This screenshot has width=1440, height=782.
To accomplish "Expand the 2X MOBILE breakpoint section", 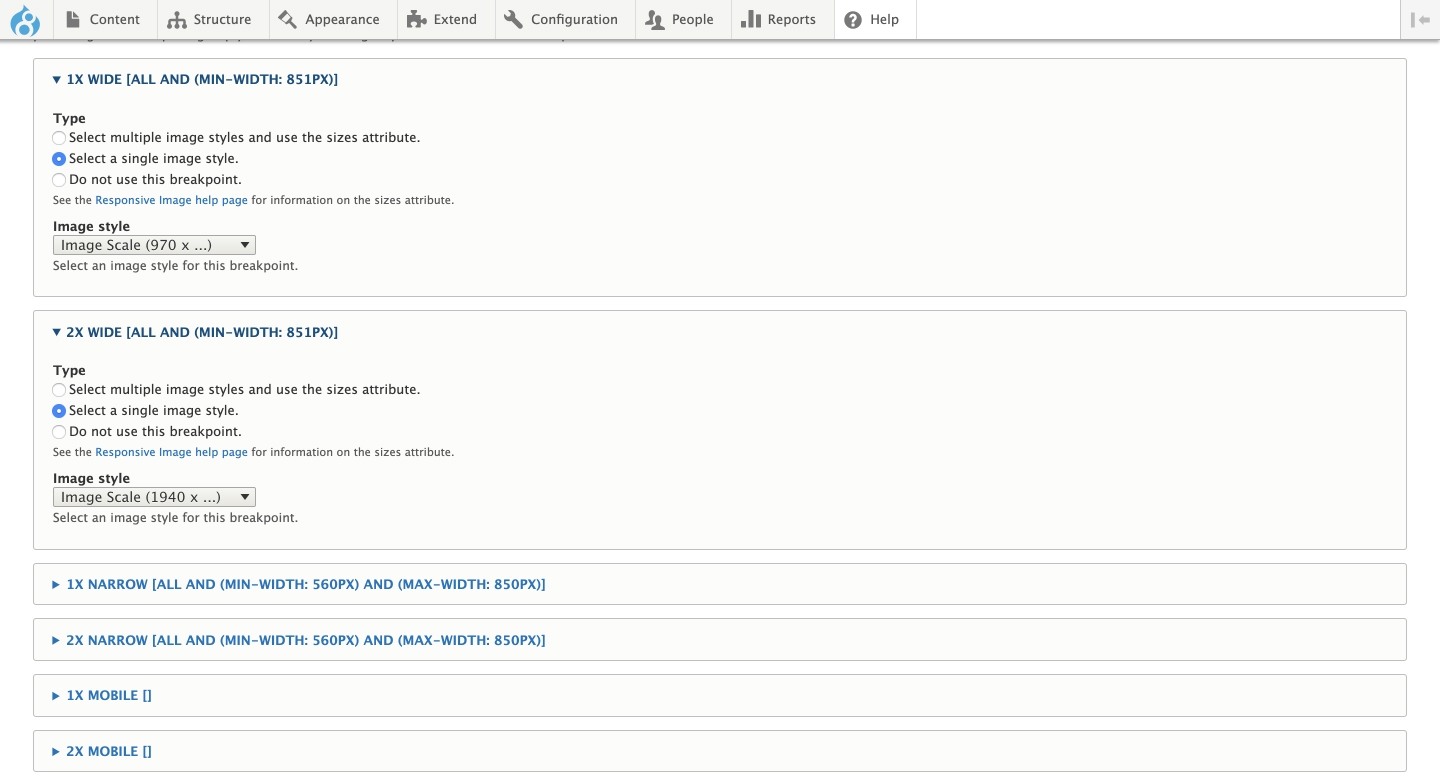I will coord(108,751).
